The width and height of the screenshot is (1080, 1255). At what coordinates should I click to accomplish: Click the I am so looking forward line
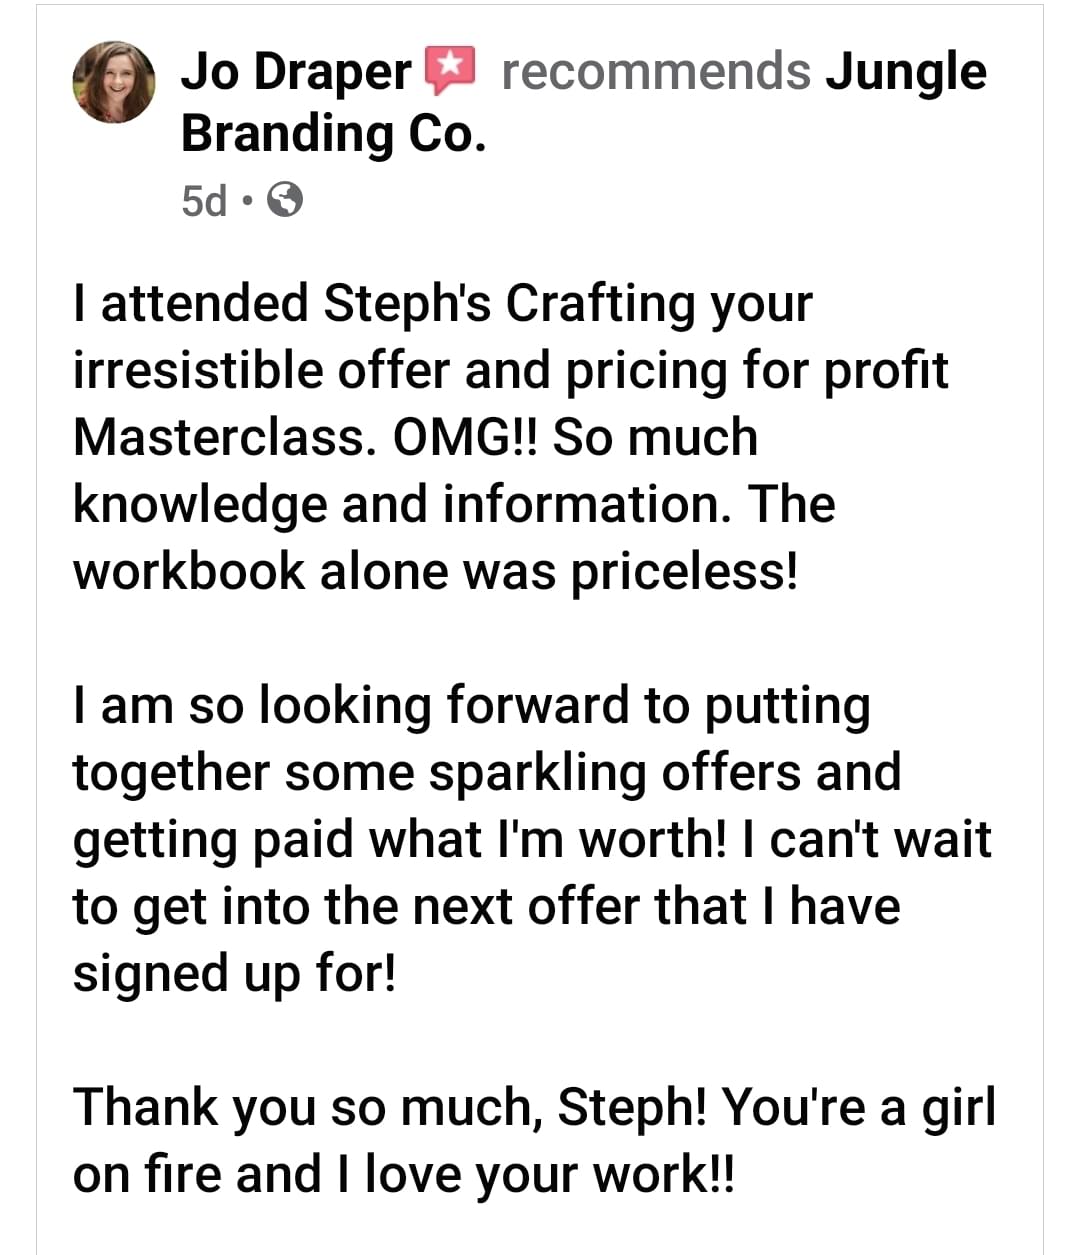click(472, 706)
